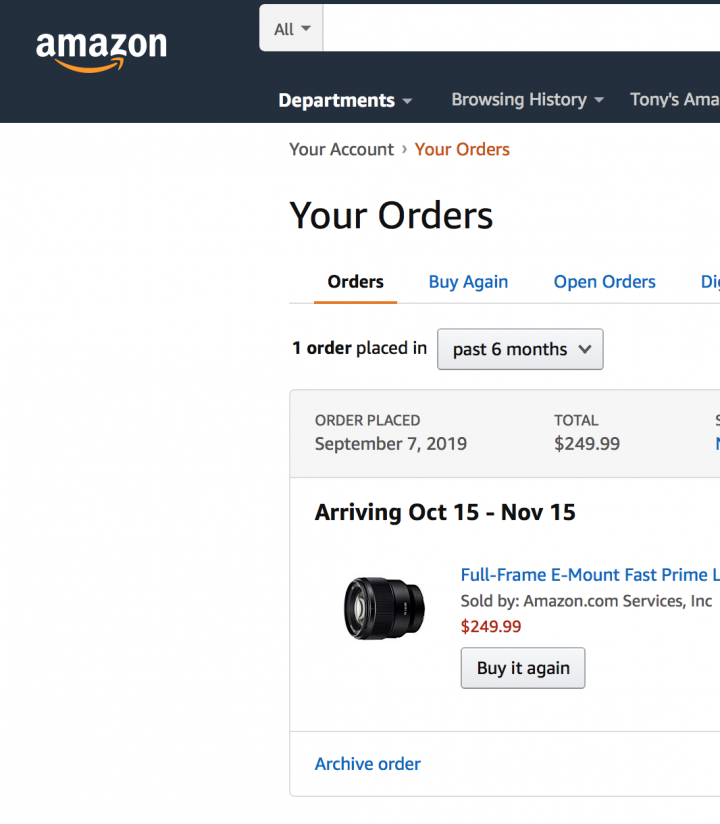Click the Amazon logo

(x=101, y=50)
